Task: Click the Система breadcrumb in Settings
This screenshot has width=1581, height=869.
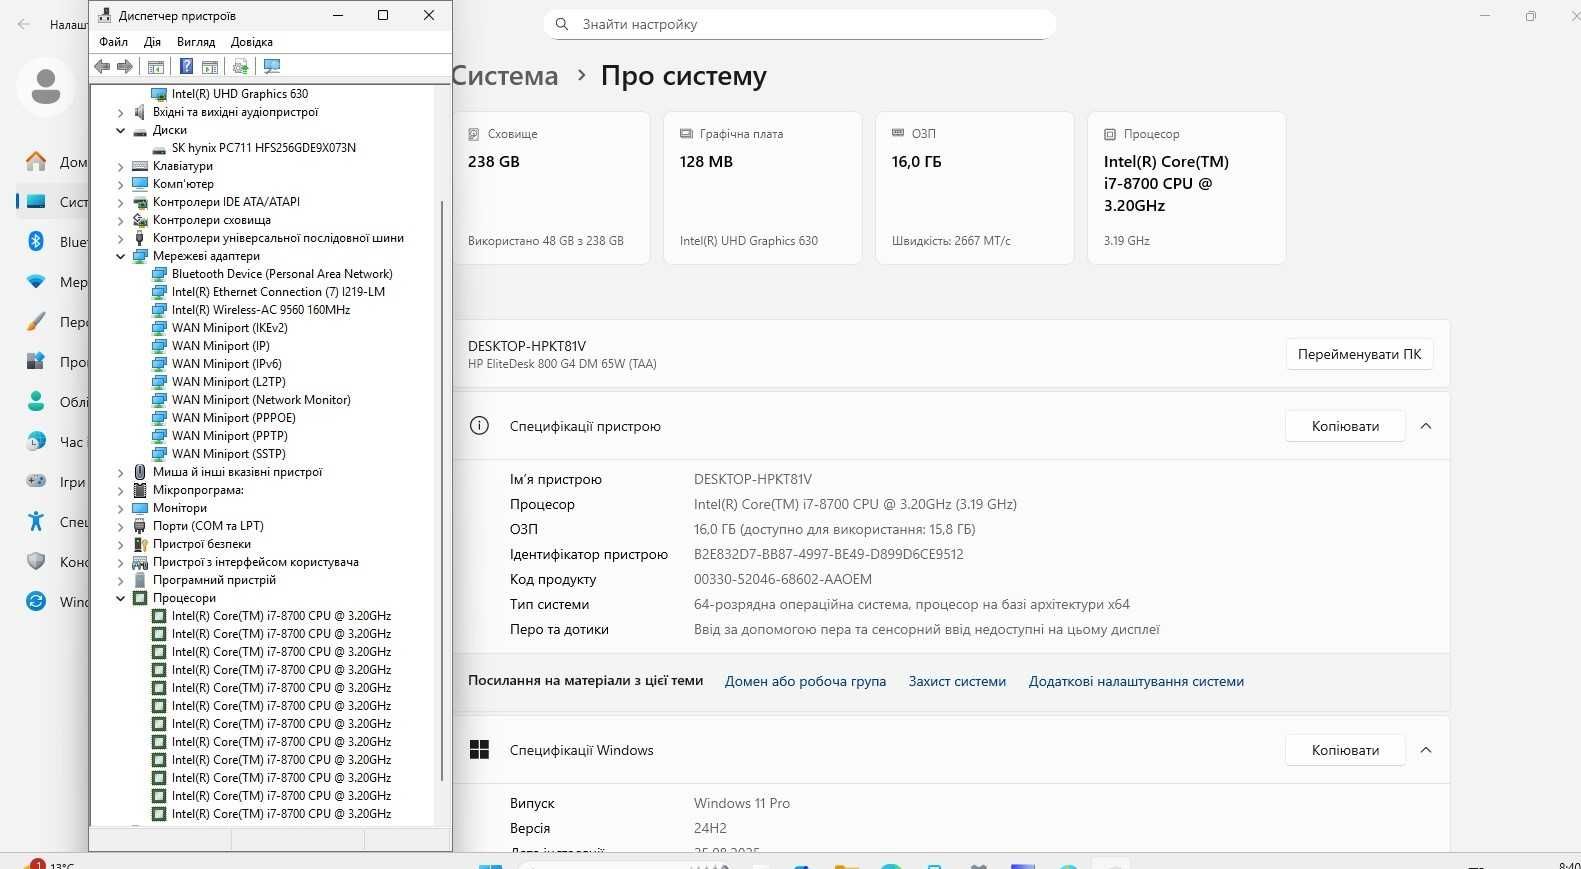Action: [x=505, y=76]
